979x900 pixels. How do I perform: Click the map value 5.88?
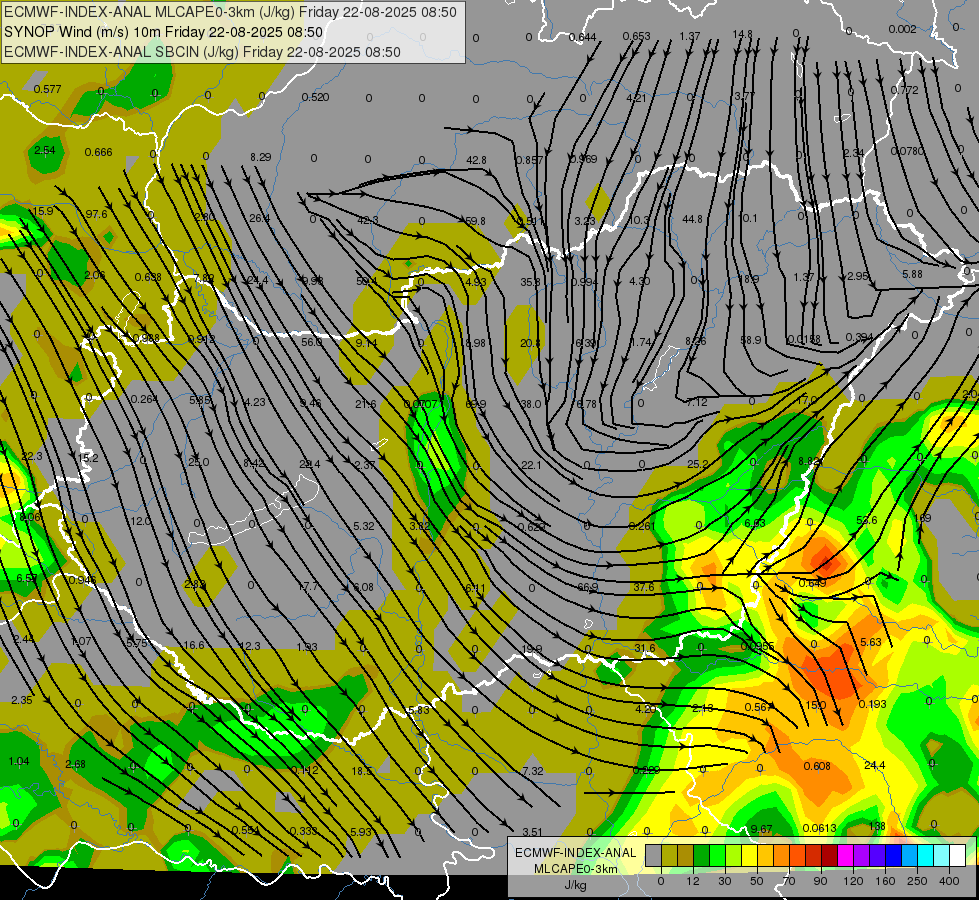[912, 274]
